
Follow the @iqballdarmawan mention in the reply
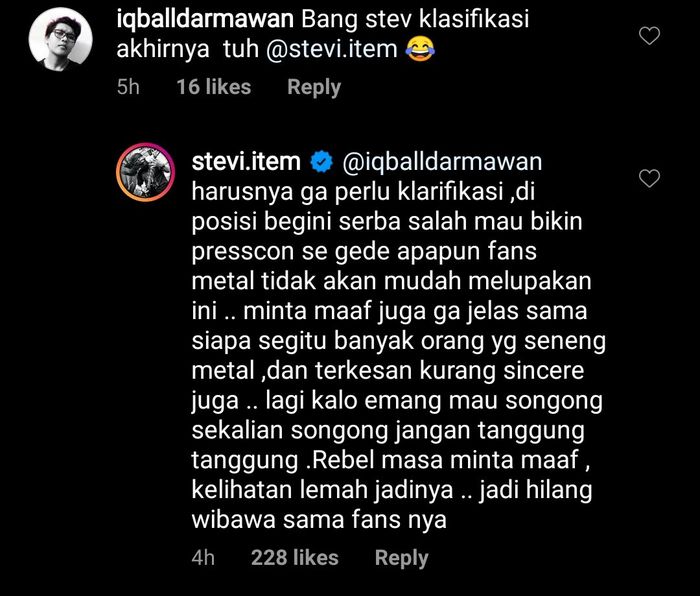tap(442, 162)
